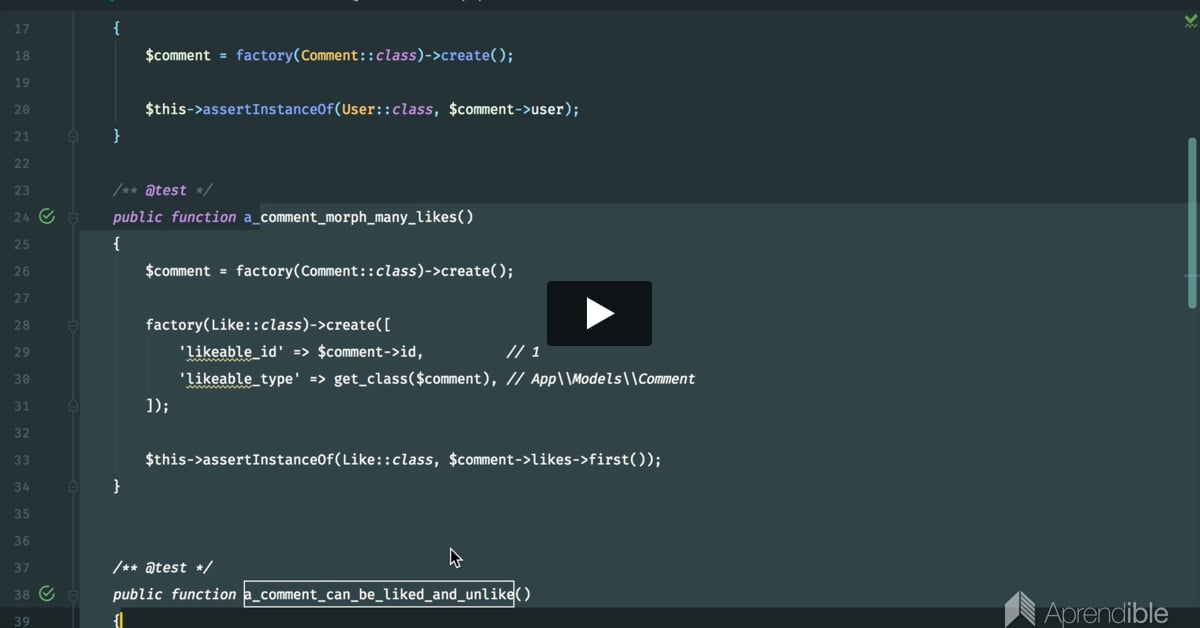Click line number 18 in gutter

pos(22,55)
